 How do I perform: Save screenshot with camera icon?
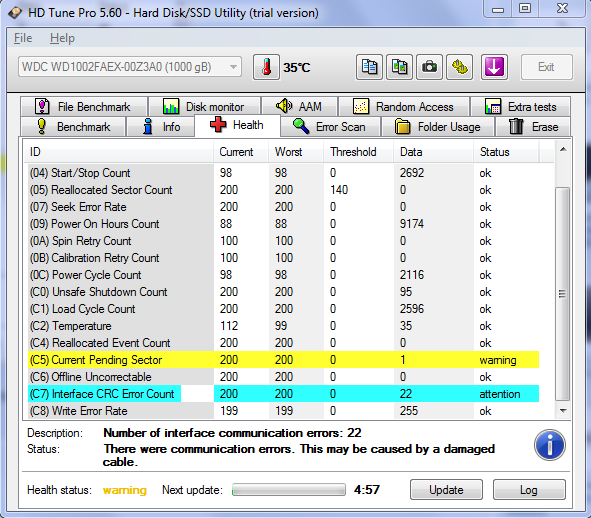point(429,67)
